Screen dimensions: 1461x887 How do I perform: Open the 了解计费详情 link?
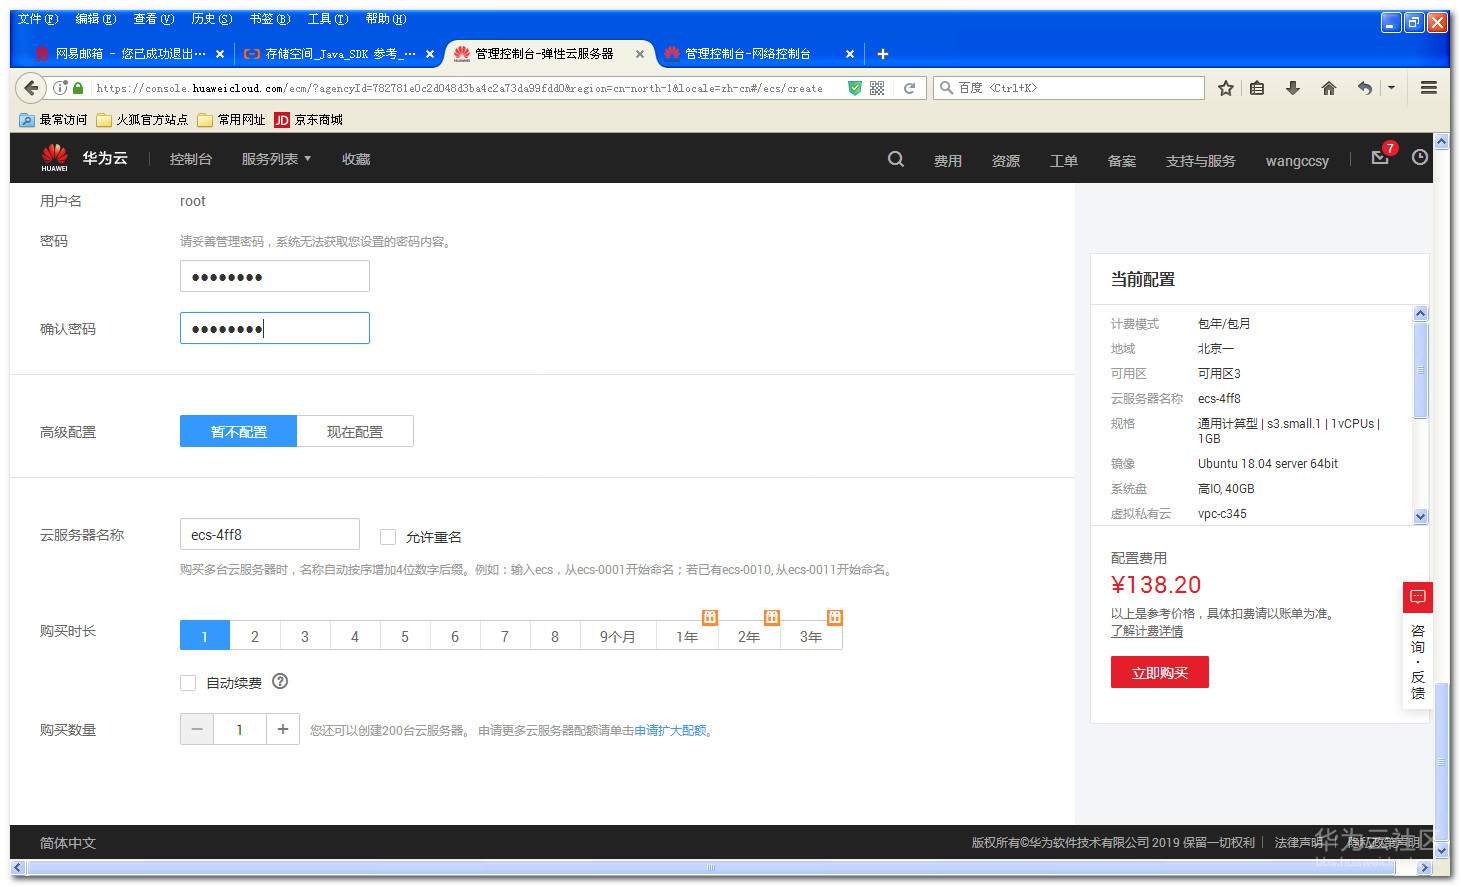pyautogui.click(x=1147, y=631)
